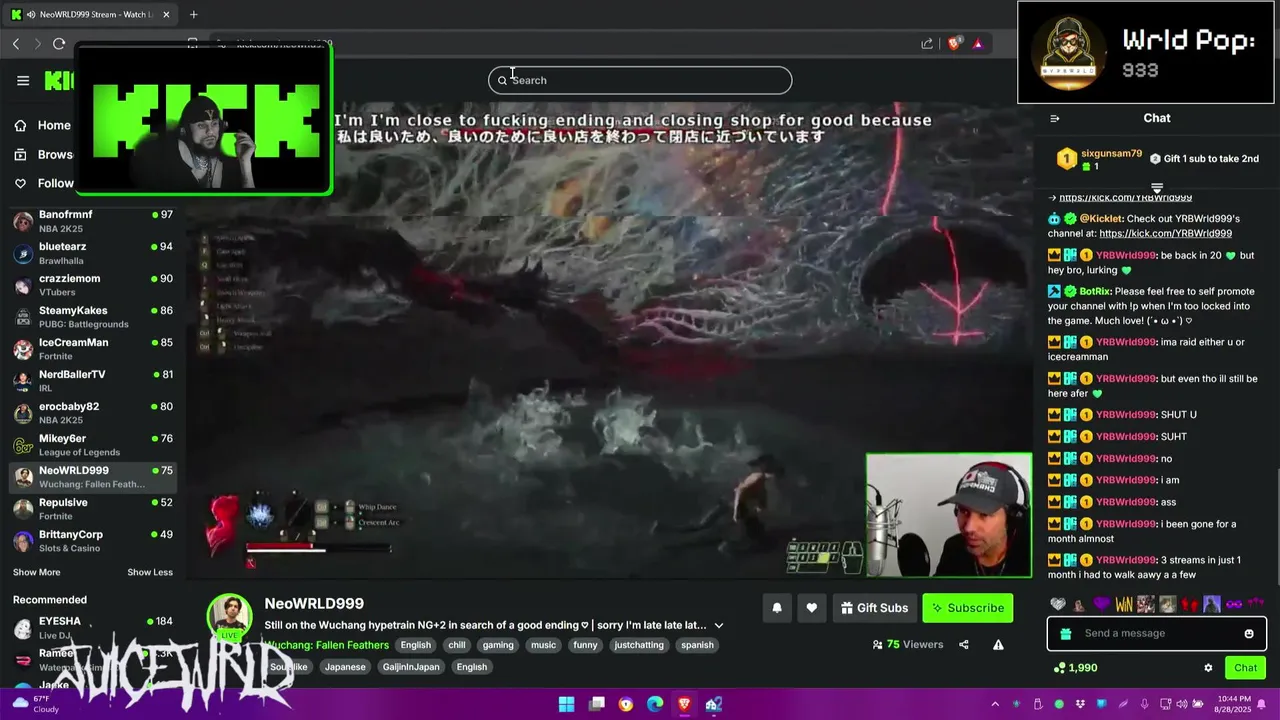
Task: Expand the gift leaderboard handle below sixgunsam79
Action: [x=1157, y=187]
